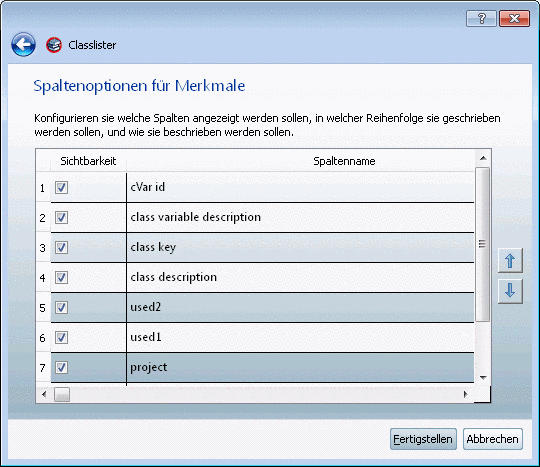This screenshot has width=540, height=467.
Task: Click the Sichtbarkeit column header
Action: (89, 161)
